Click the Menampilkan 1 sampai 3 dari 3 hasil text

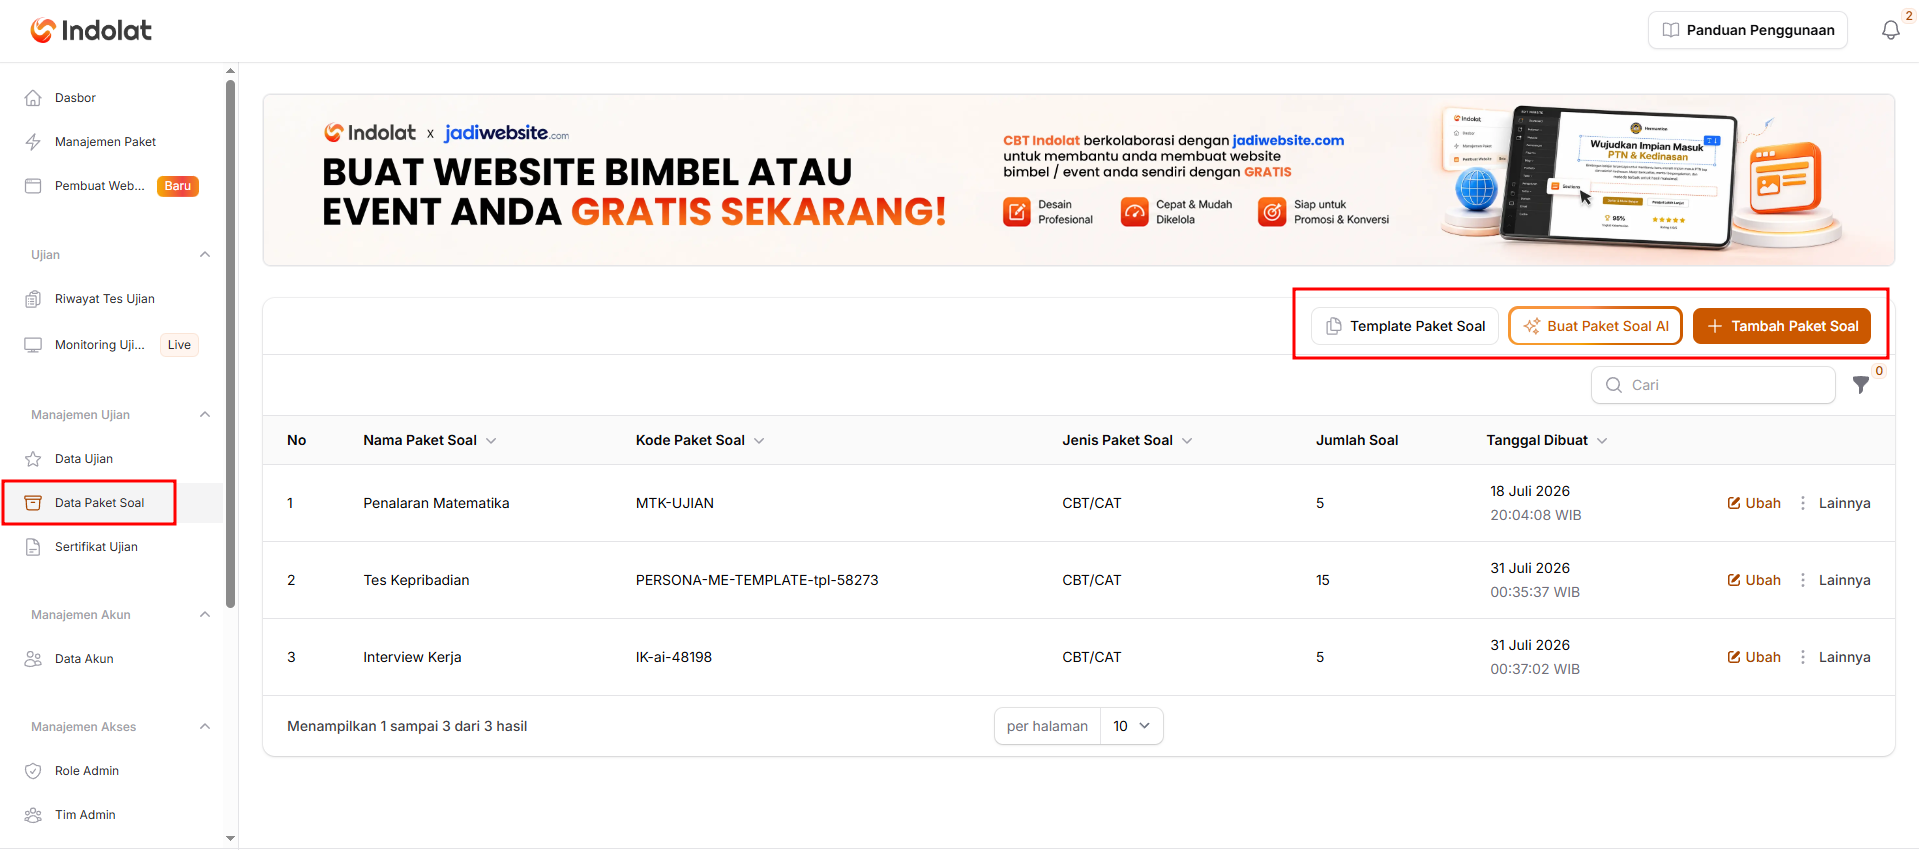pyautogui.click(x=407, y=726)
